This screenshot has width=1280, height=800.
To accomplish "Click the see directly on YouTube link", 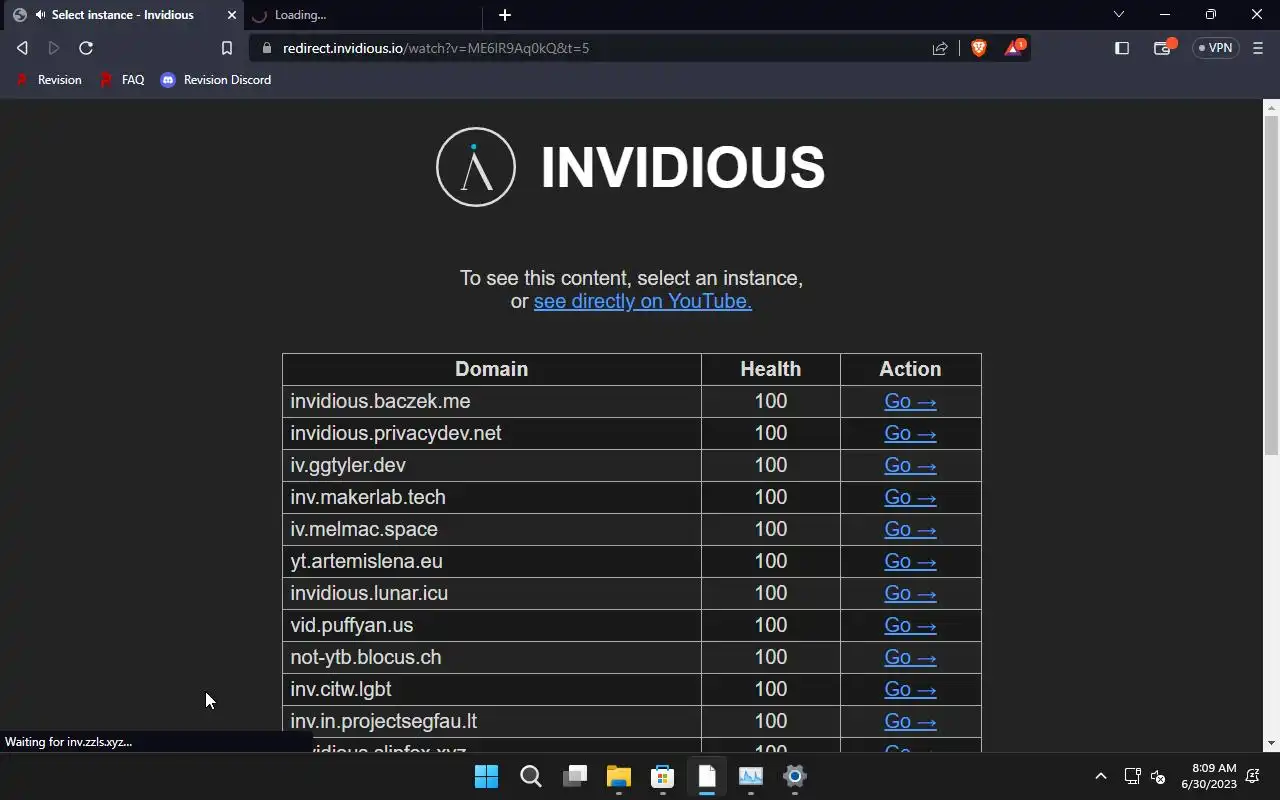I will 643,301.
